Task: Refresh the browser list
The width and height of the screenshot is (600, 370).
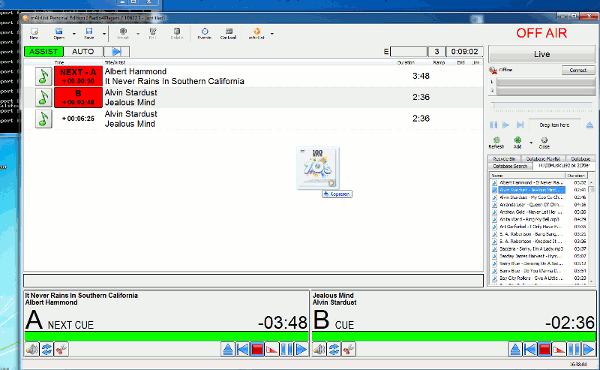Action: pos(496,143)
